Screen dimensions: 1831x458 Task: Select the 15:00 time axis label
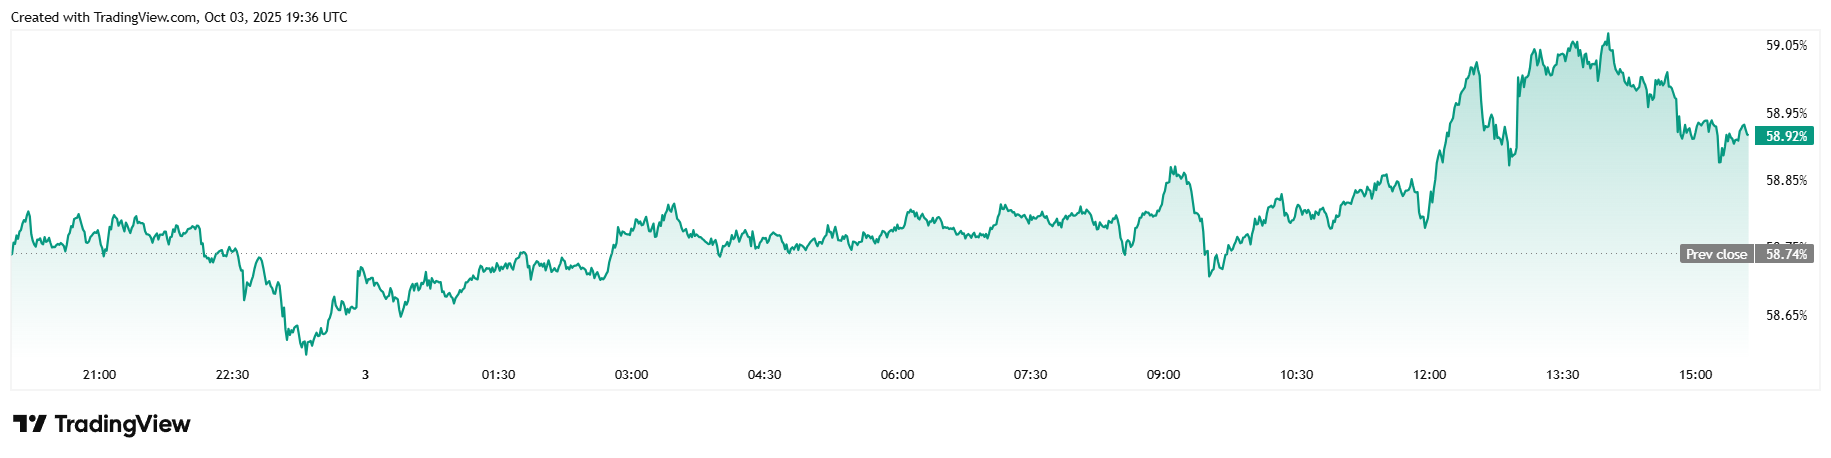pyautogui.click(x=1695, y=375)
